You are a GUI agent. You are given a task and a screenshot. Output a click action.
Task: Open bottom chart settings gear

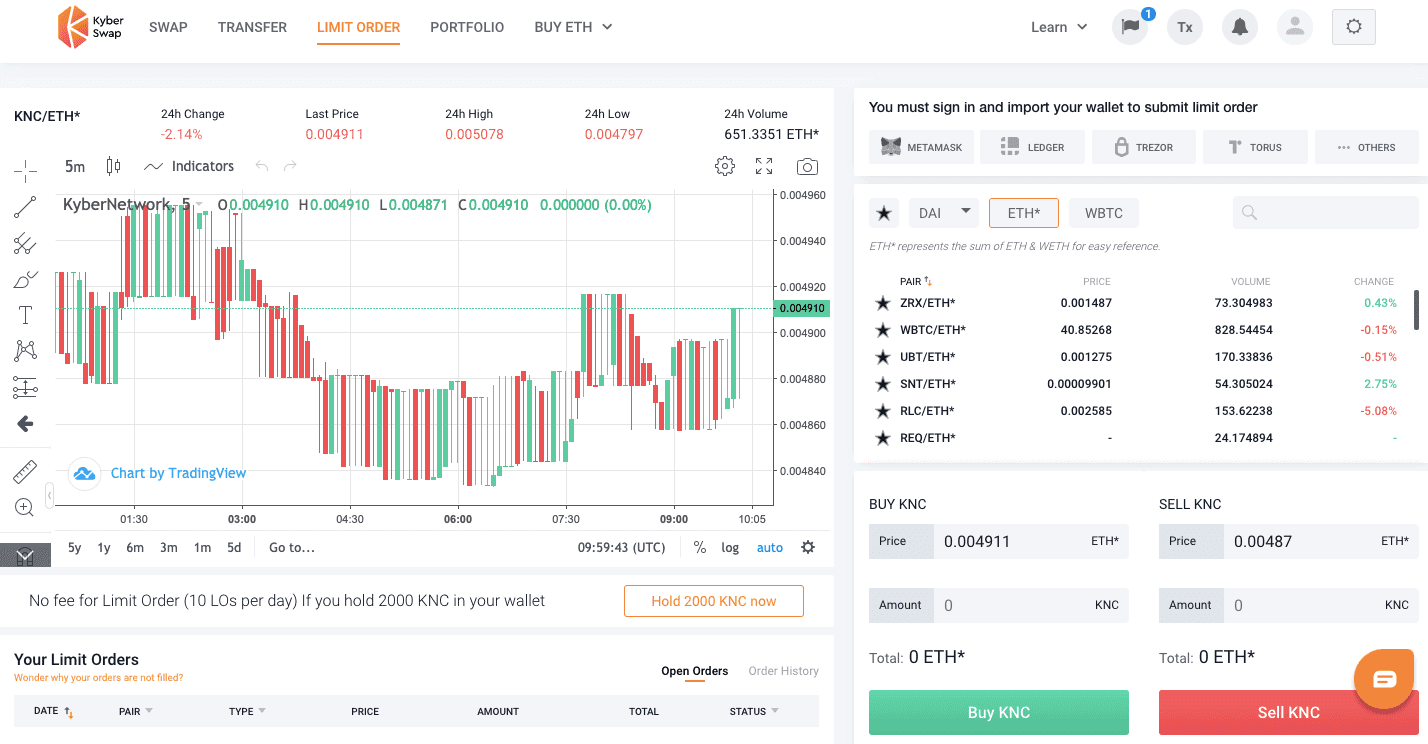pos(808,547)
